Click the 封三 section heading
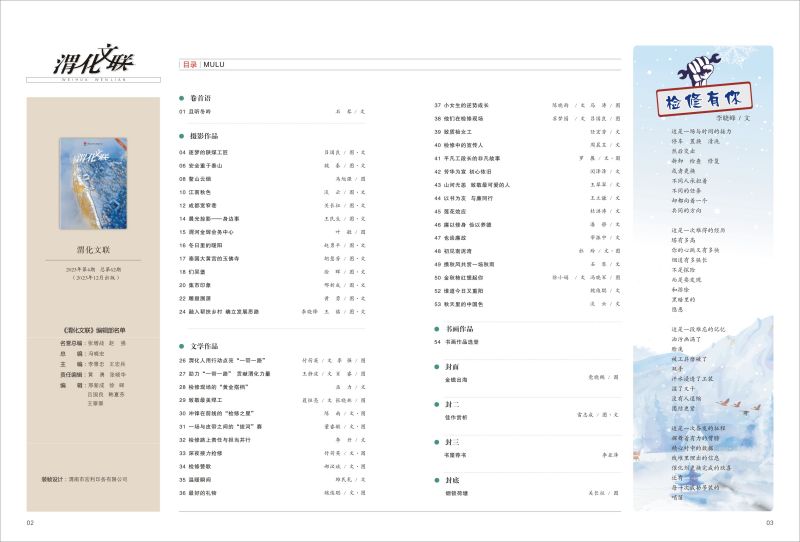 click(x=452, y=441)
